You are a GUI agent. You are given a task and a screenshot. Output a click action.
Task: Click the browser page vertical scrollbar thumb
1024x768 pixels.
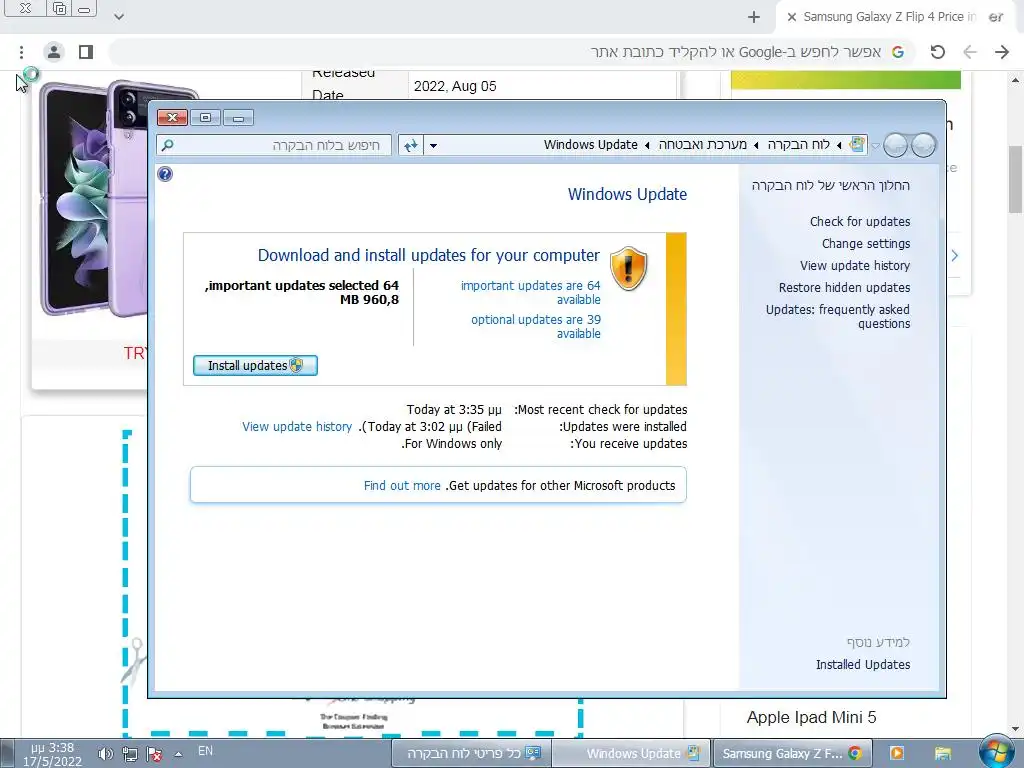point(1015,180)
